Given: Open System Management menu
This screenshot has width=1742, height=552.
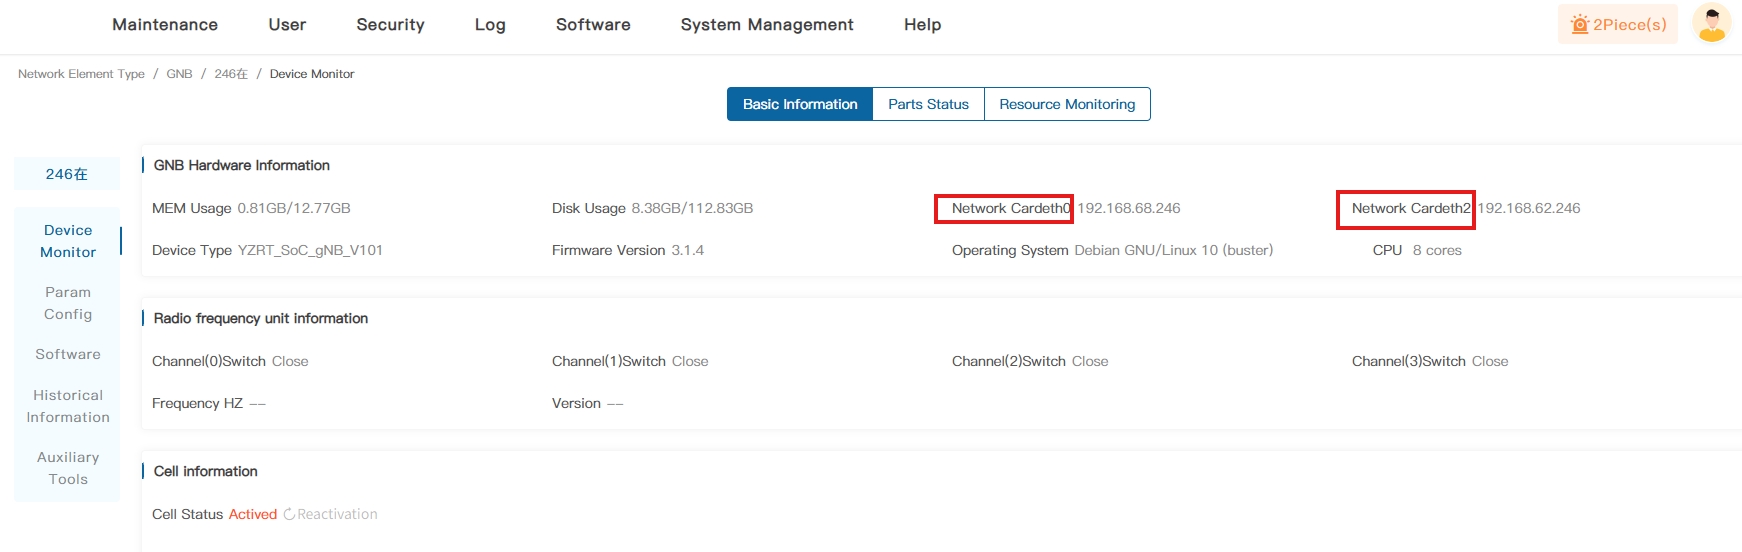Looking at the screenshot, I should pos(767,25).
